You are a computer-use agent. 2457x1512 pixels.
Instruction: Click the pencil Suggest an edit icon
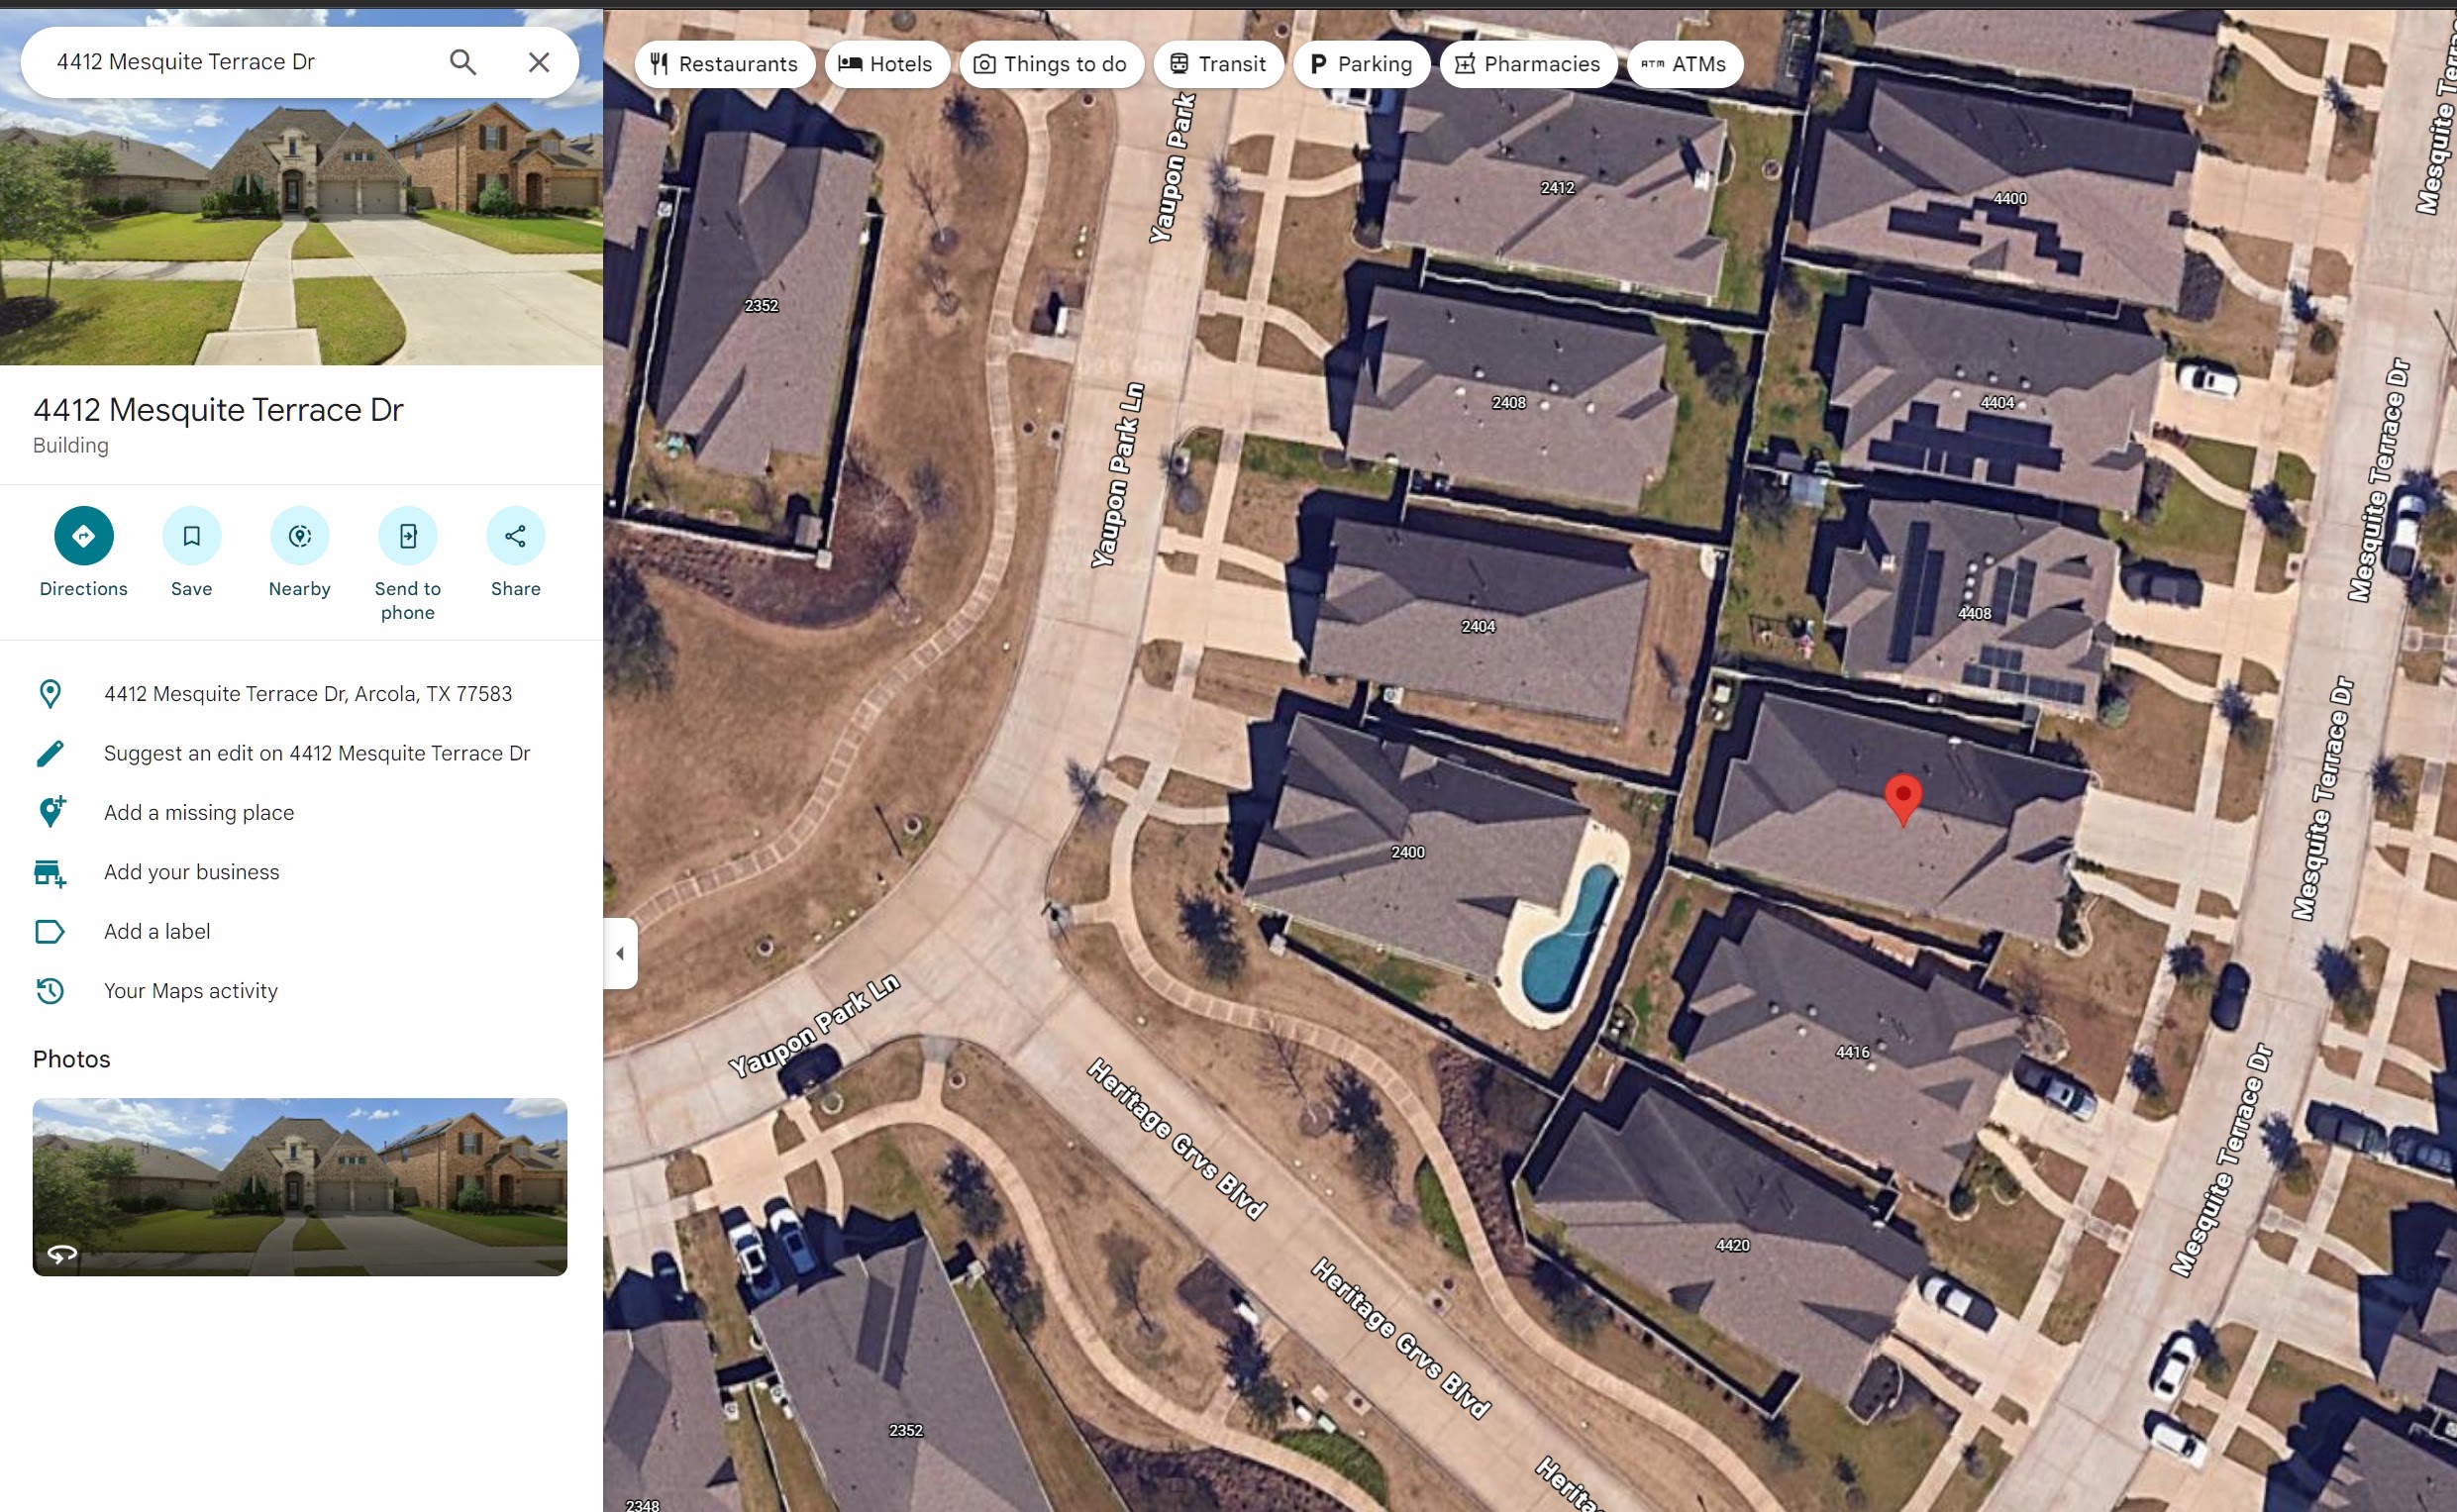click(50, 753)
